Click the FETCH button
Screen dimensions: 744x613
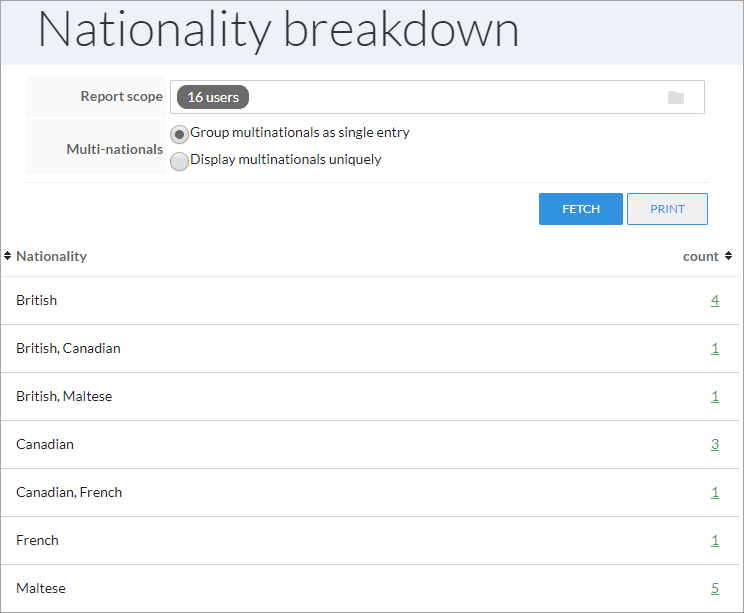click(581, 209)
